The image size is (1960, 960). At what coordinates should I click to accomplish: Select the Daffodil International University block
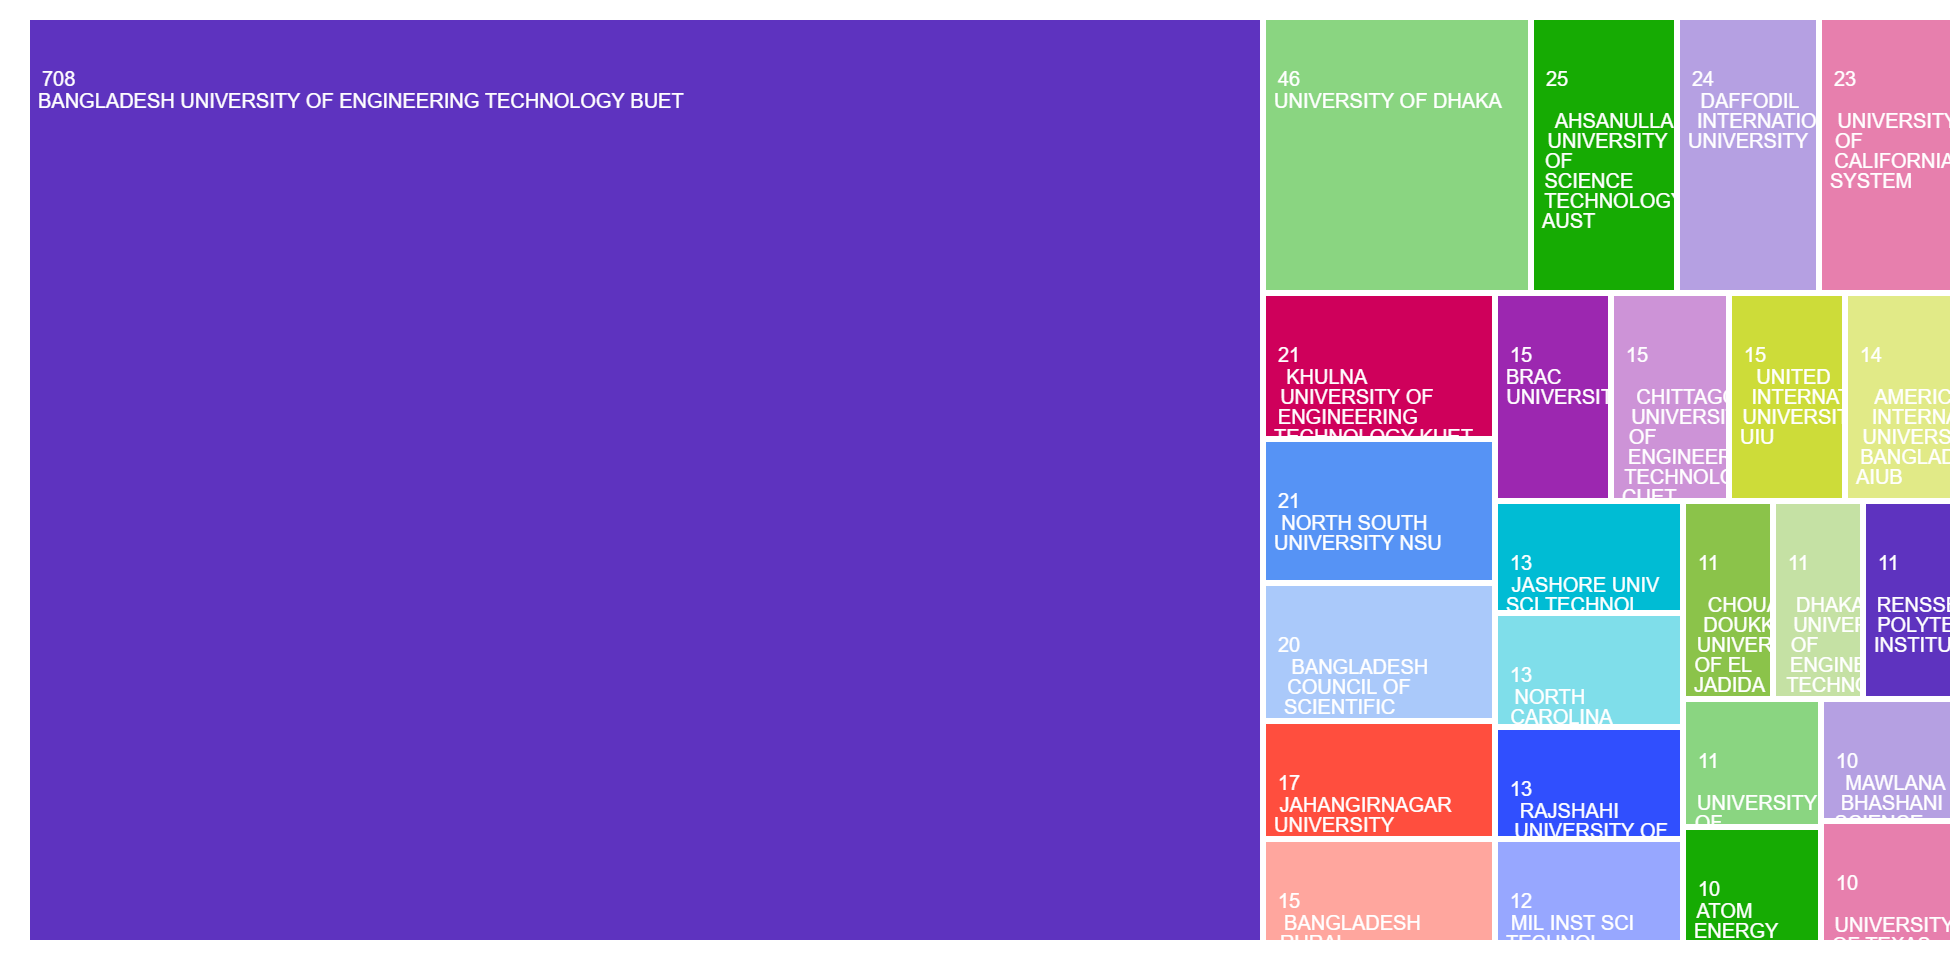point(1747,155)
